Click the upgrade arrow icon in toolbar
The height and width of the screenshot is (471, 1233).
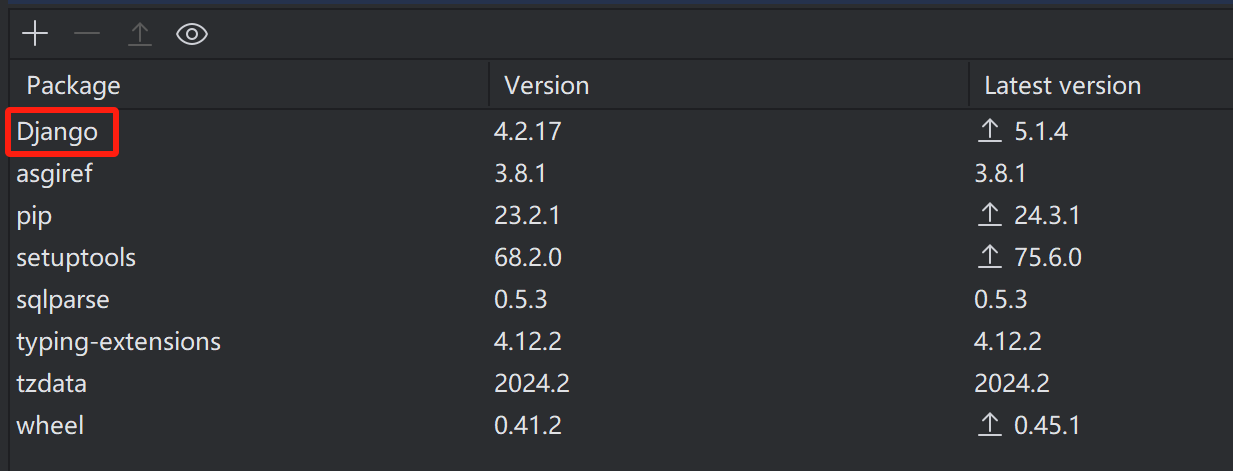[139, 34]
